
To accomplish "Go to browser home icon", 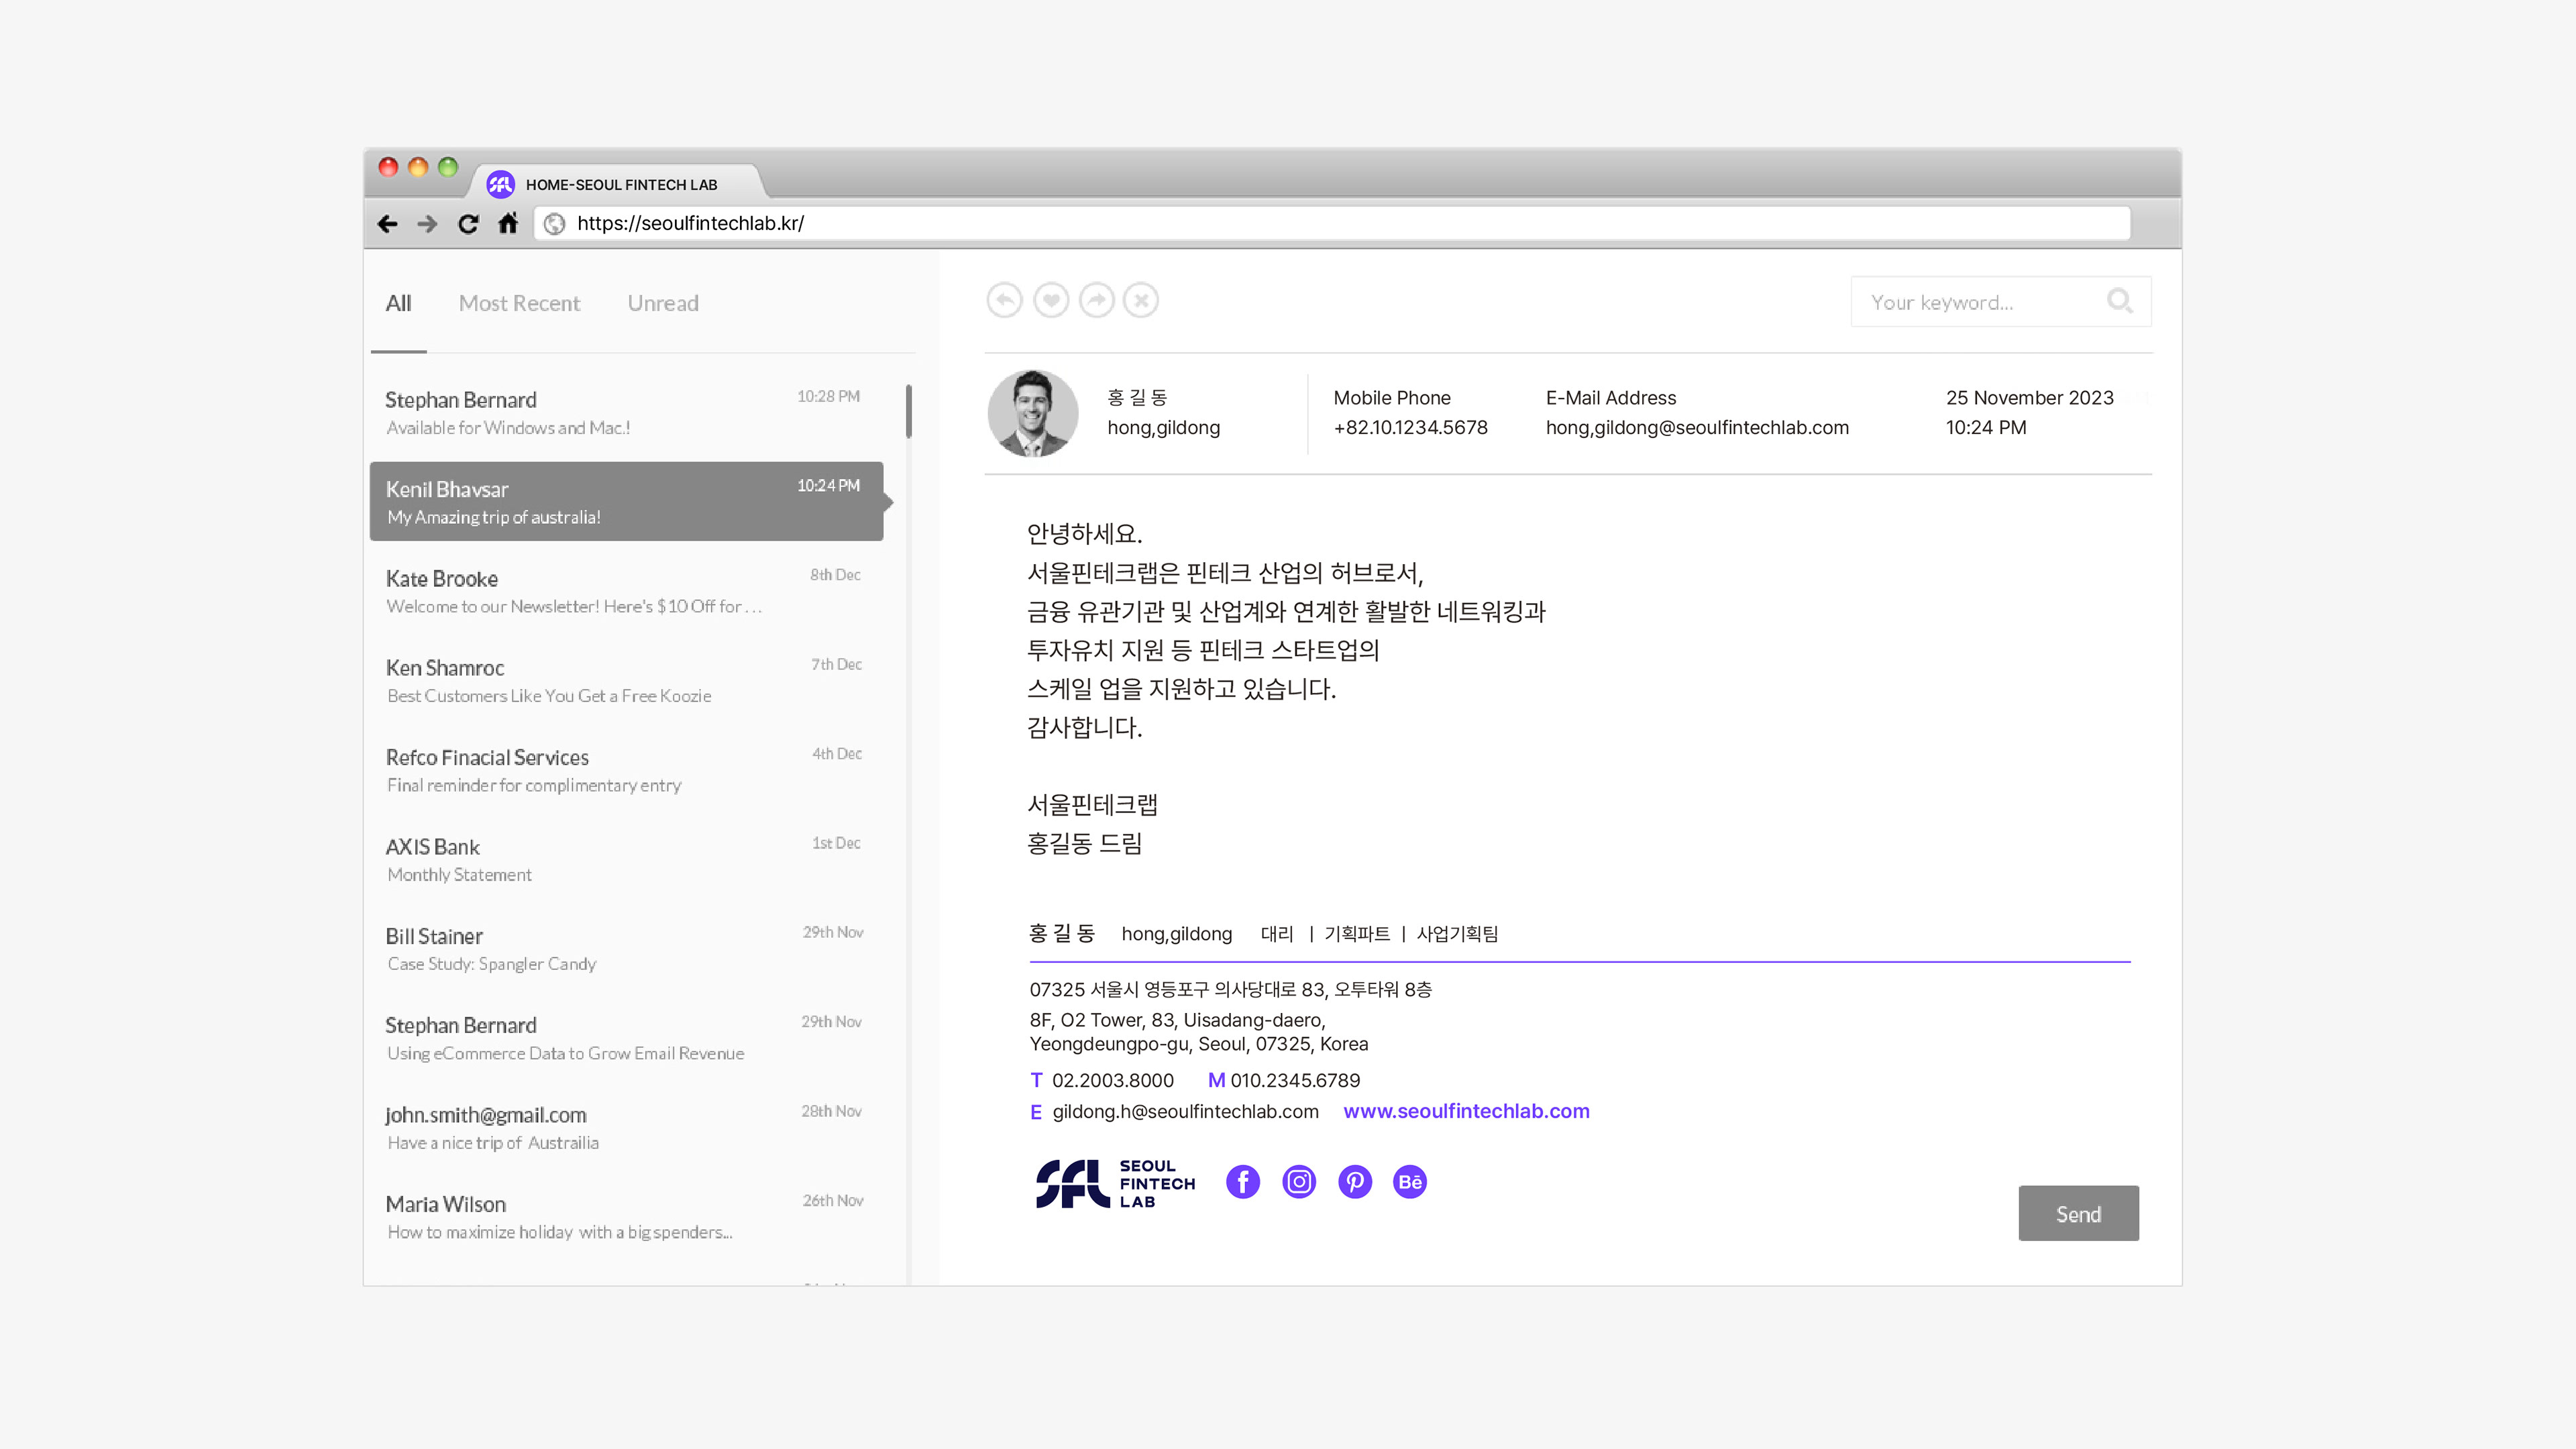I will pyautogui.click(x=508, y=223).
